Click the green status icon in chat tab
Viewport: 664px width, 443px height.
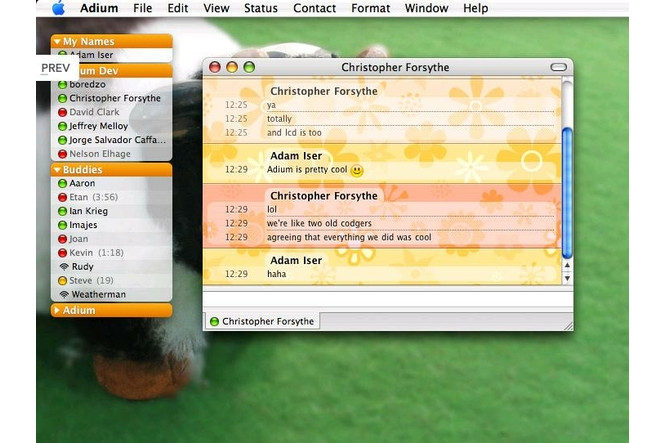(x=214, y=322)
